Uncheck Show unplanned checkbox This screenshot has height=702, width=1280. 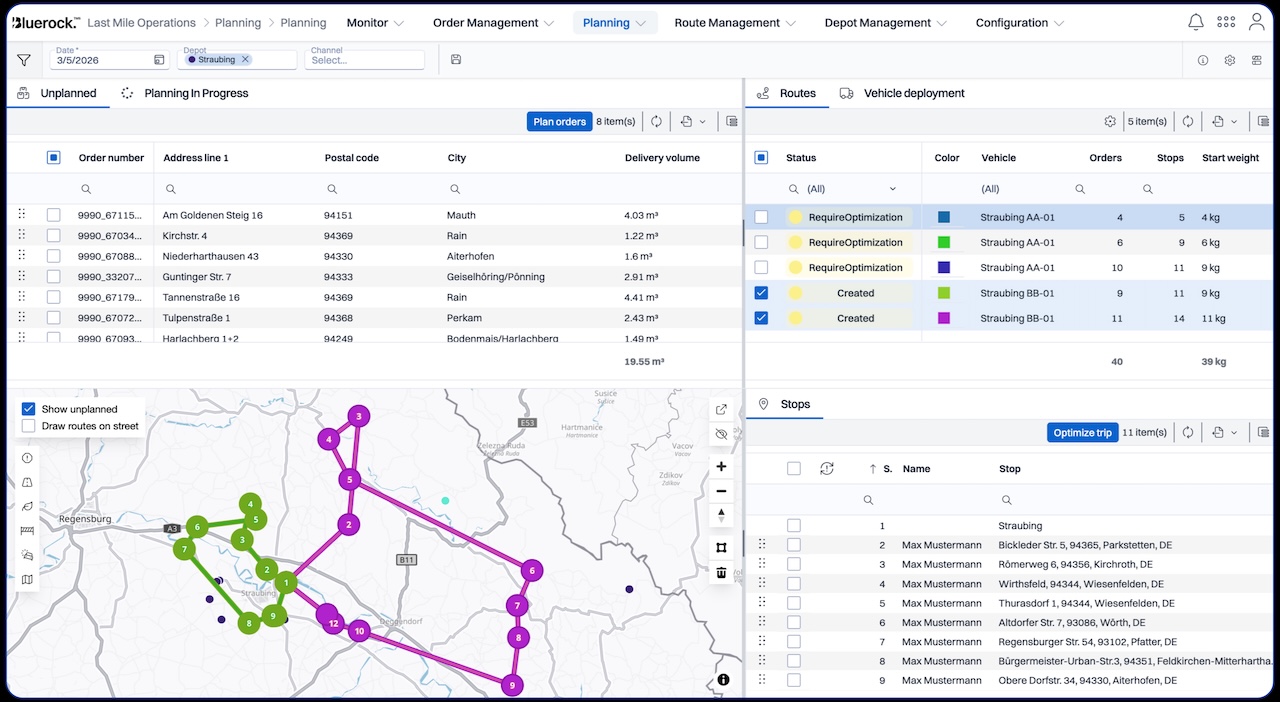[x=29, y=409]
